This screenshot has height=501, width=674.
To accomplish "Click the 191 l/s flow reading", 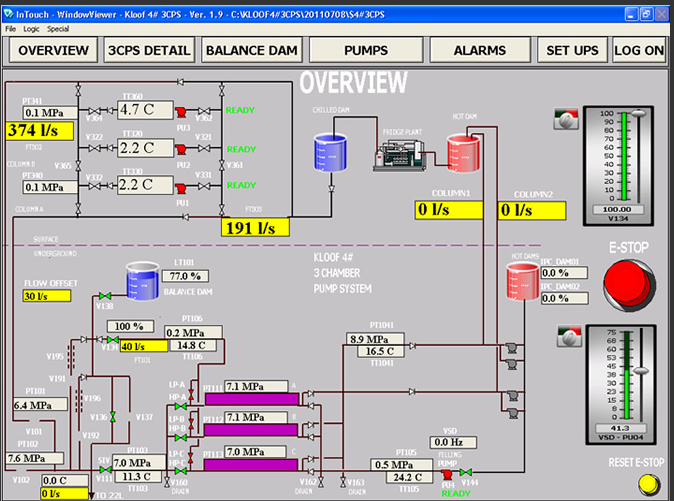I will (x=255, y=228).
